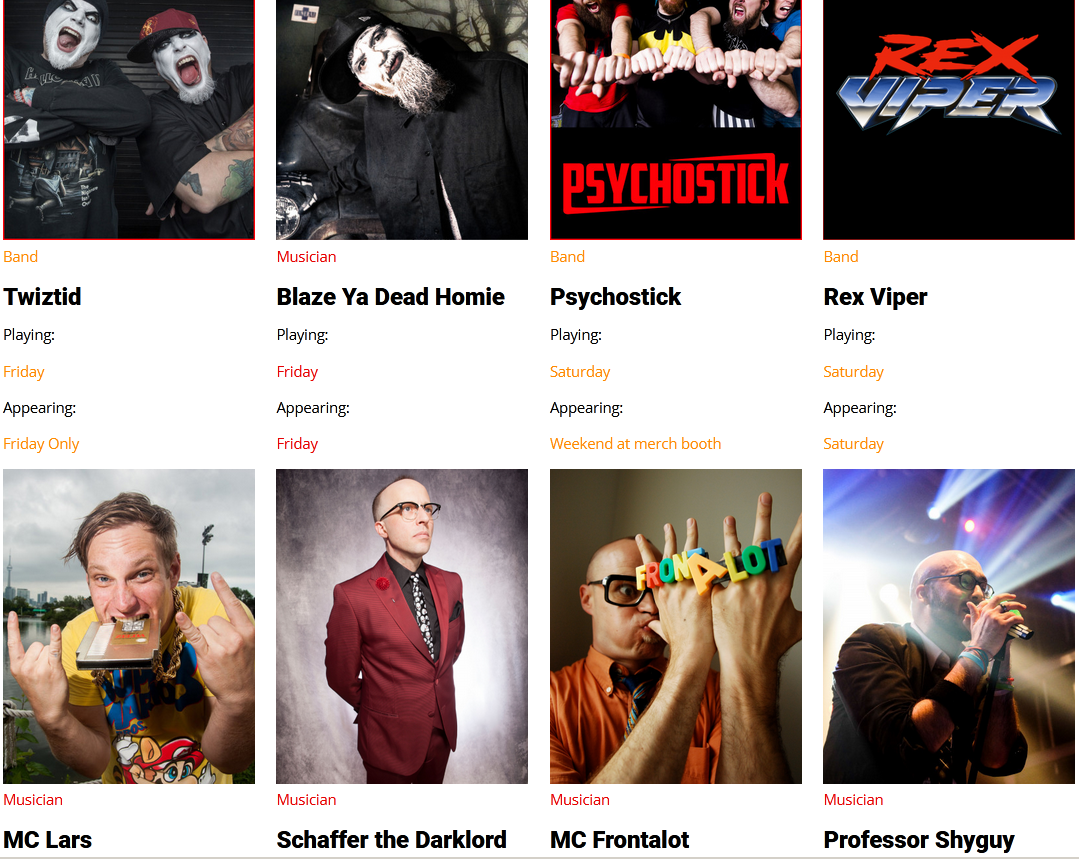Viewport: 1079px width, 859px height.
Task: Open the Schaffer the Darklord portrait
Action: click(402, 626)
